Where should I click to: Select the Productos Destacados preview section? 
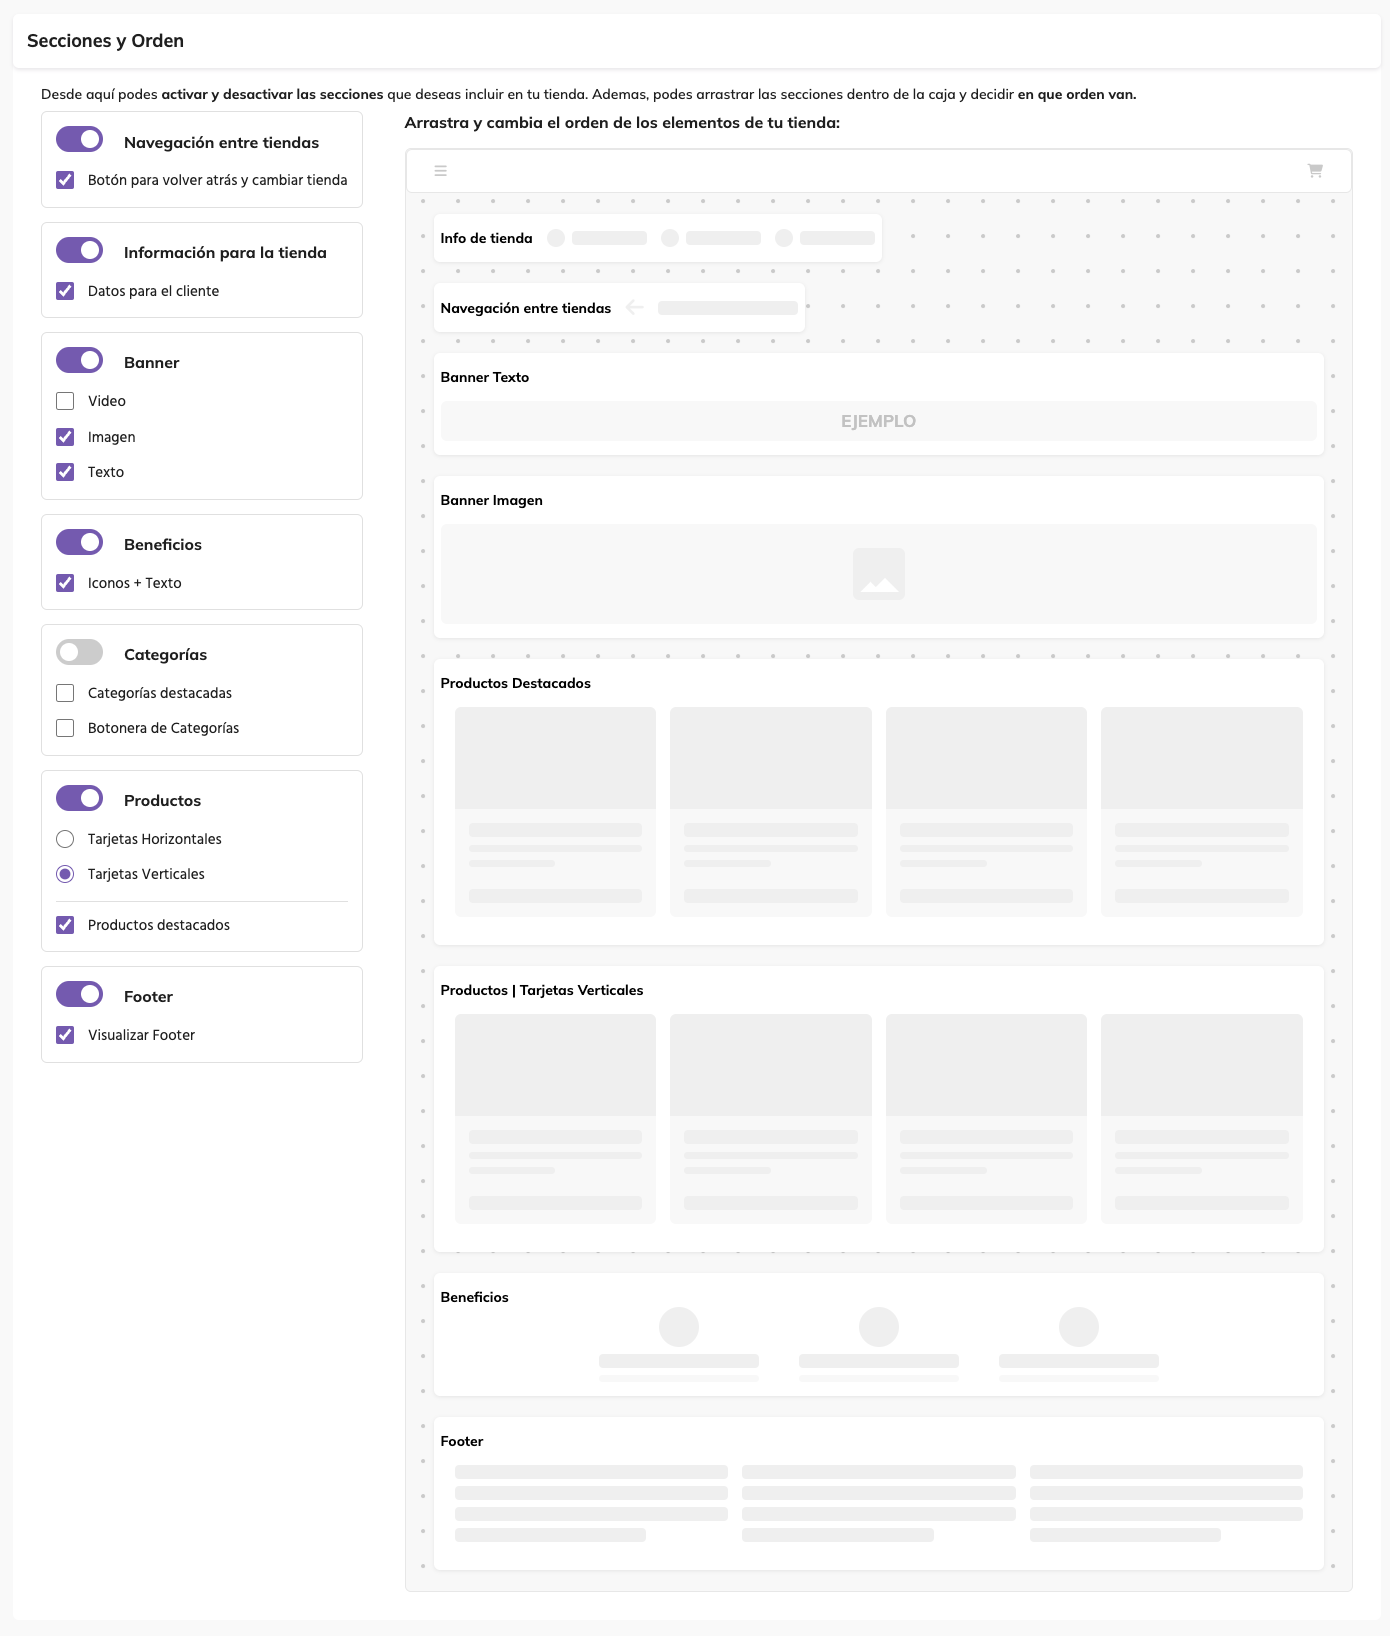[x=878, y=683]
